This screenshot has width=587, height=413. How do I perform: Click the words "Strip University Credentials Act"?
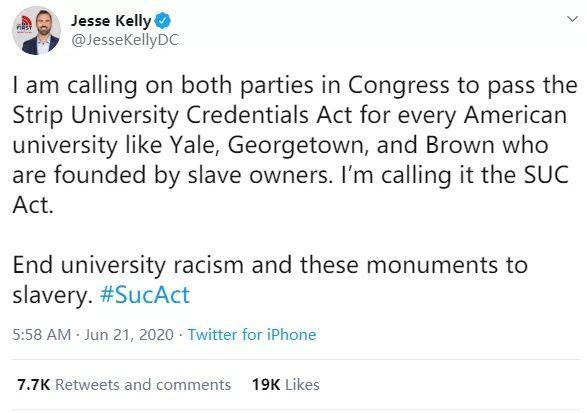coord(182,115)
